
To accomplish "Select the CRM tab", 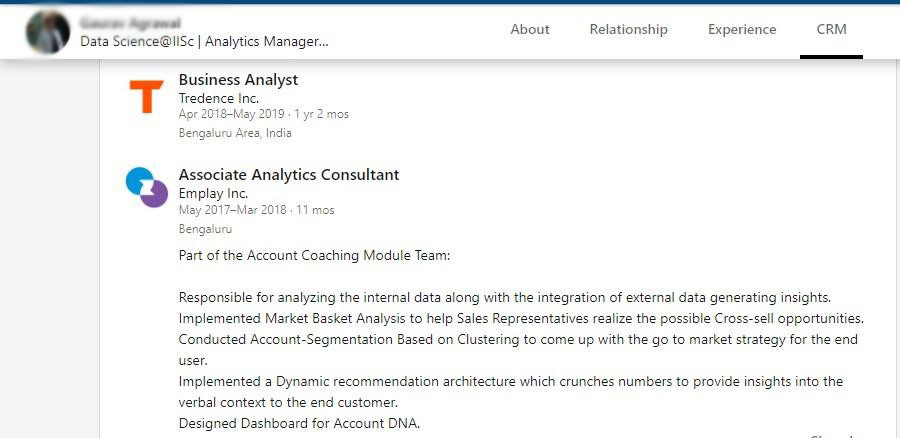I will (x=831, y=29).
